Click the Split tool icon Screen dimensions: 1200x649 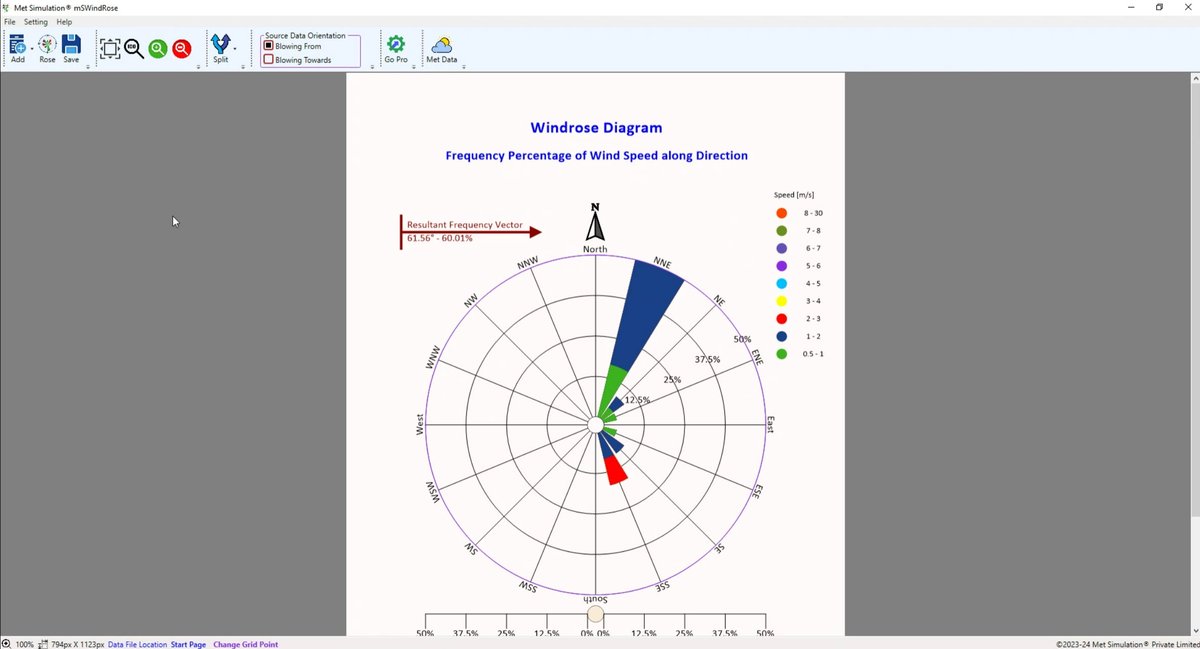click(221, 44)
